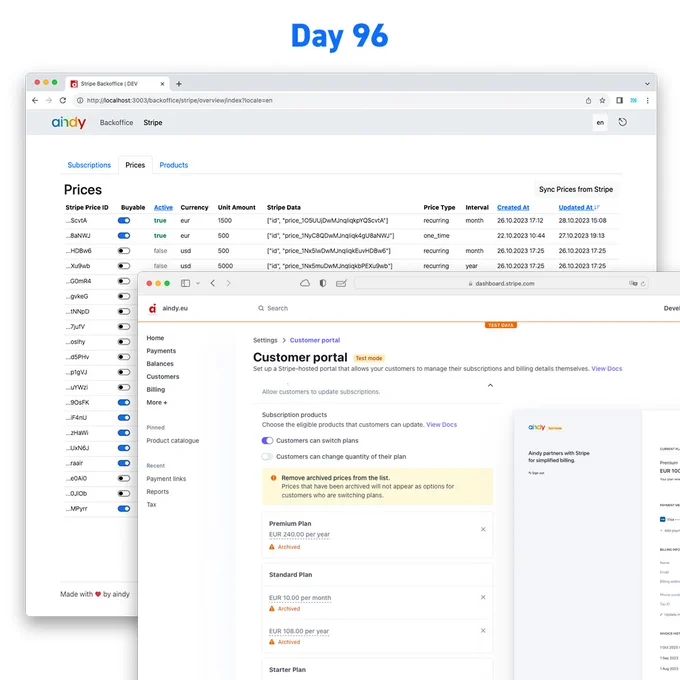This screenshot has width=680, height=680.
Task: Sort by the Created At column header
Action: pos(513,207)
